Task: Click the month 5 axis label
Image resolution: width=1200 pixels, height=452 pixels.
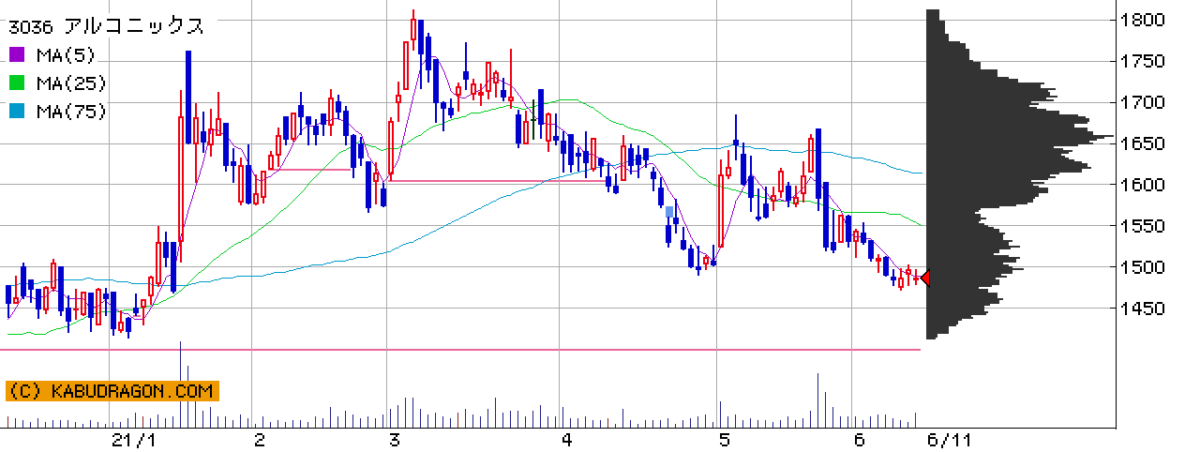Action: tap(725, 440)
